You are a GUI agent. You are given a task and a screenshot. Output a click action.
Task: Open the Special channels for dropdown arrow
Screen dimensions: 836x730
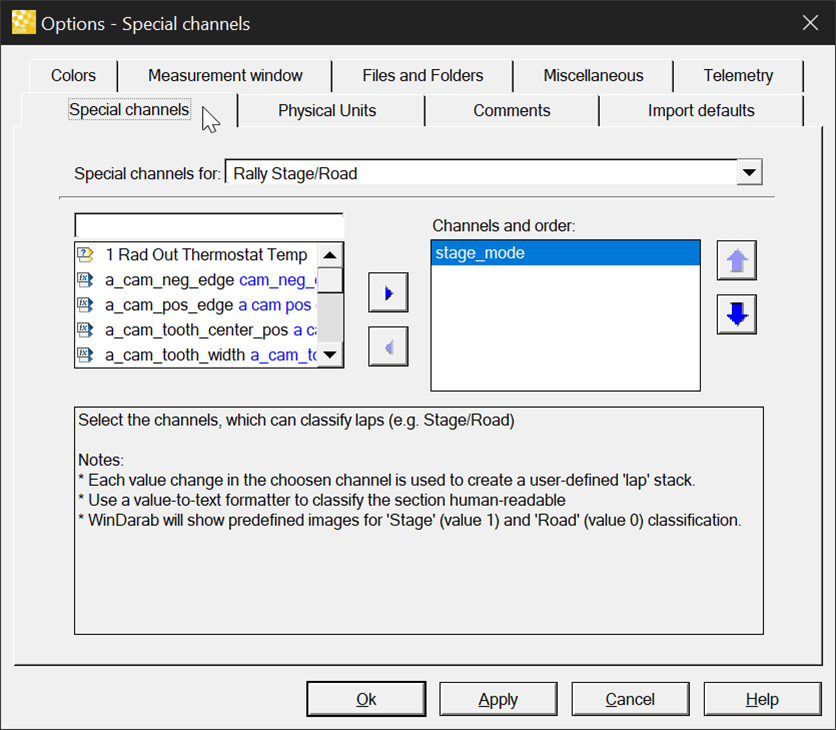point(749,172)
